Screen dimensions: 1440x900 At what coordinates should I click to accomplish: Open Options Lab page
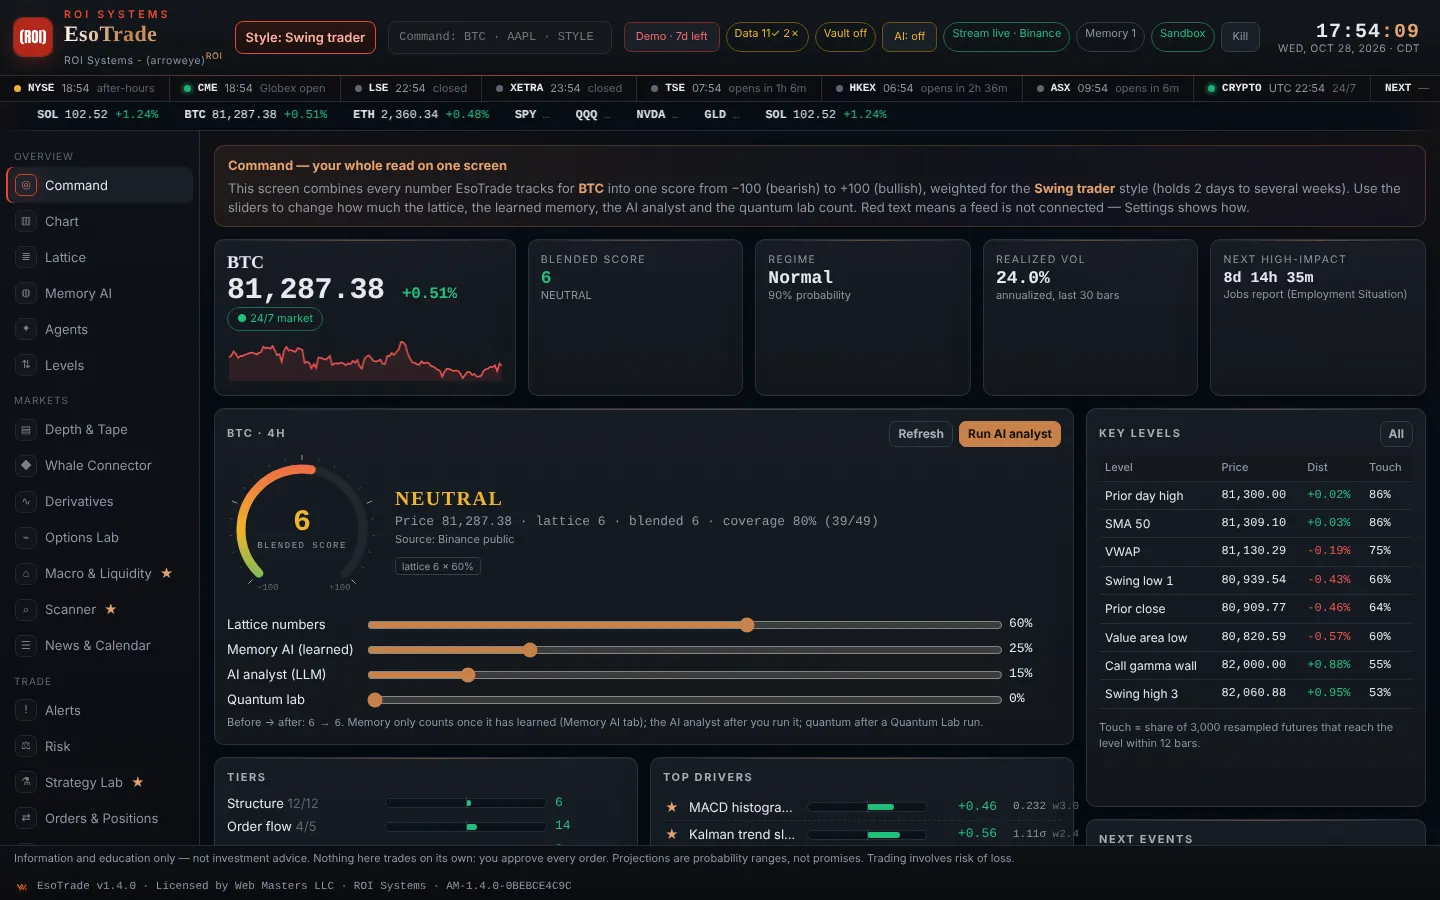99,537
